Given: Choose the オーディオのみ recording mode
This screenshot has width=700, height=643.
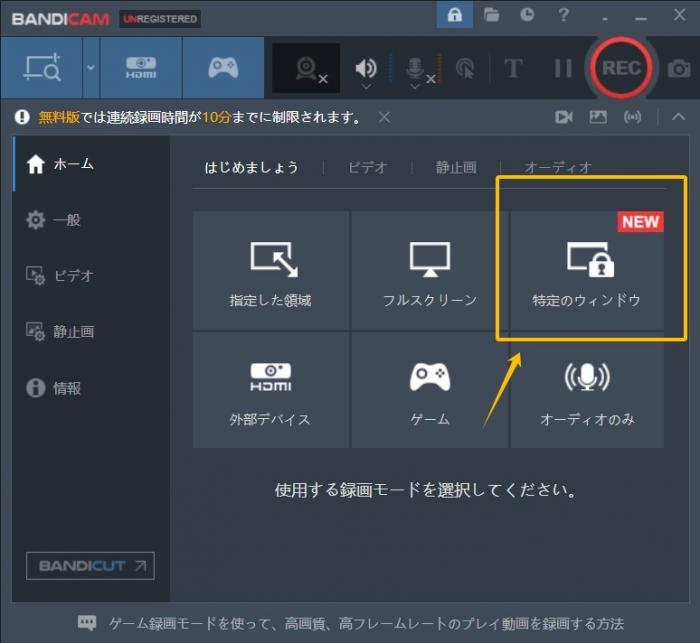Looking at the screenshot, I should pos(587,390).
